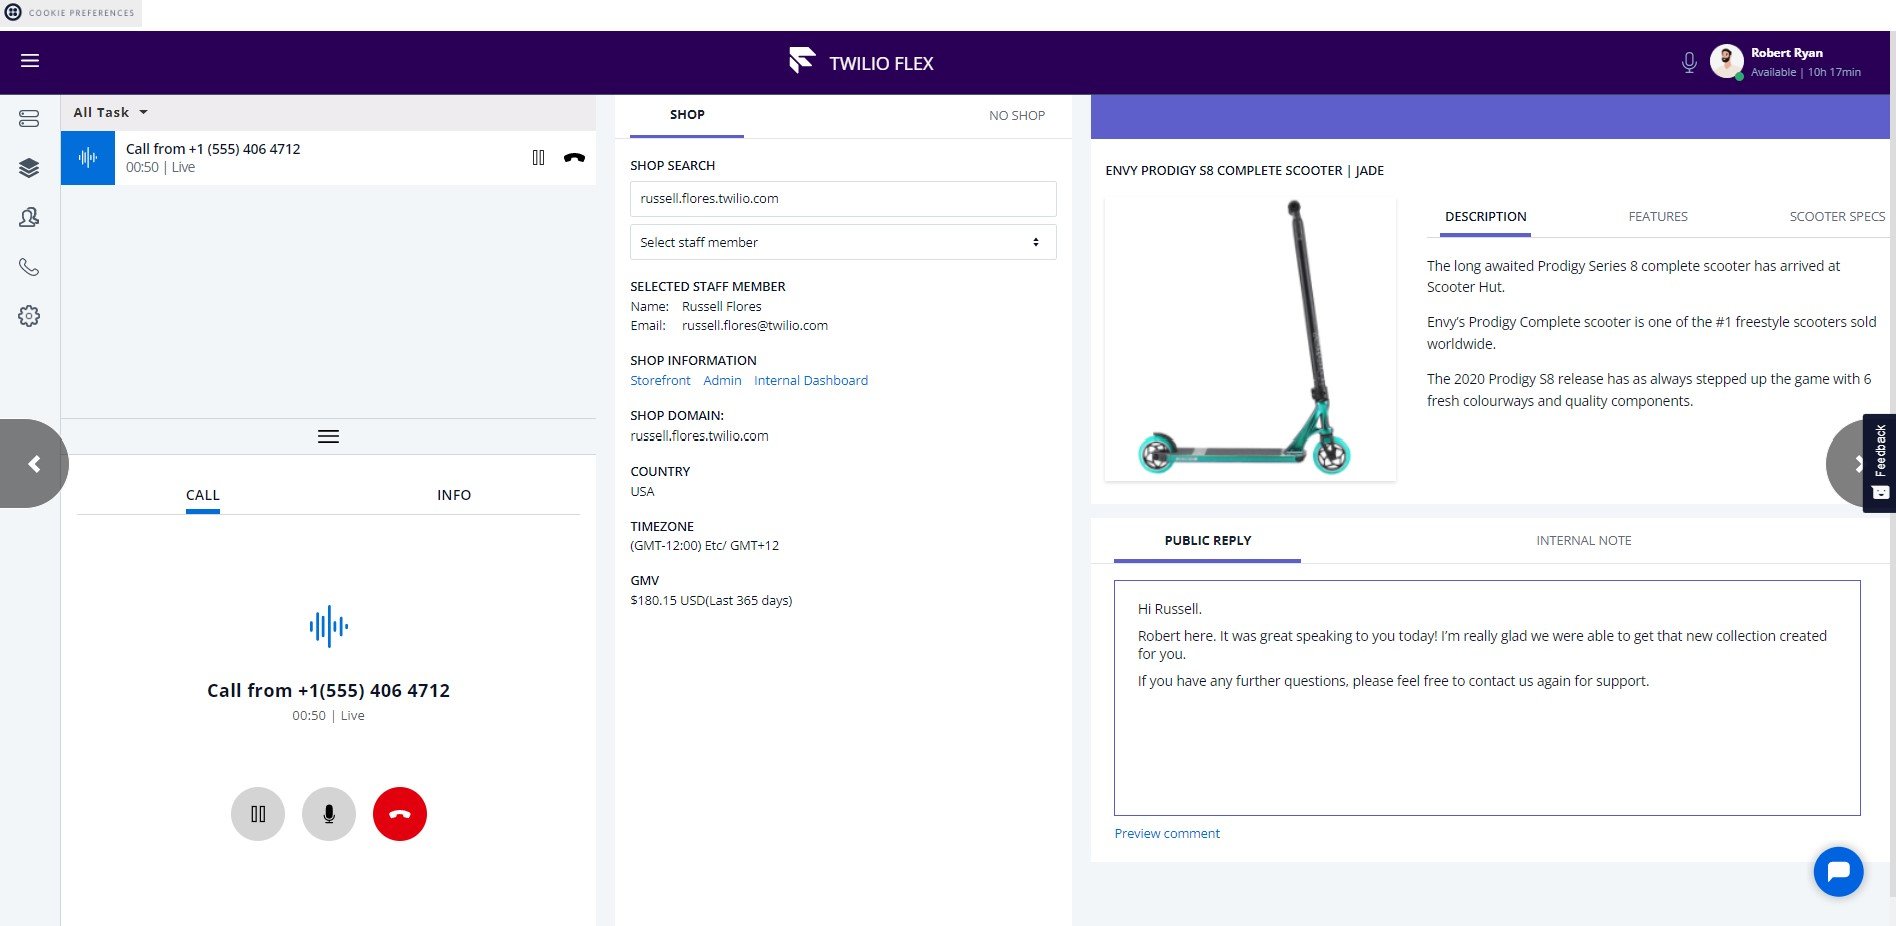This screenshot has width=1896, height=926.
Task: Select the CALL tab
Action: (x=203, y=495)
